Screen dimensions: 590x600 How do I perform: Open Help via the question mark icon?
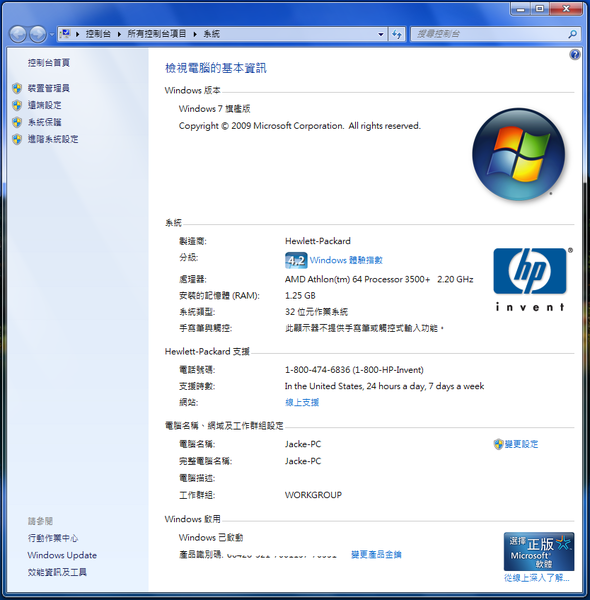click(575, 55)
